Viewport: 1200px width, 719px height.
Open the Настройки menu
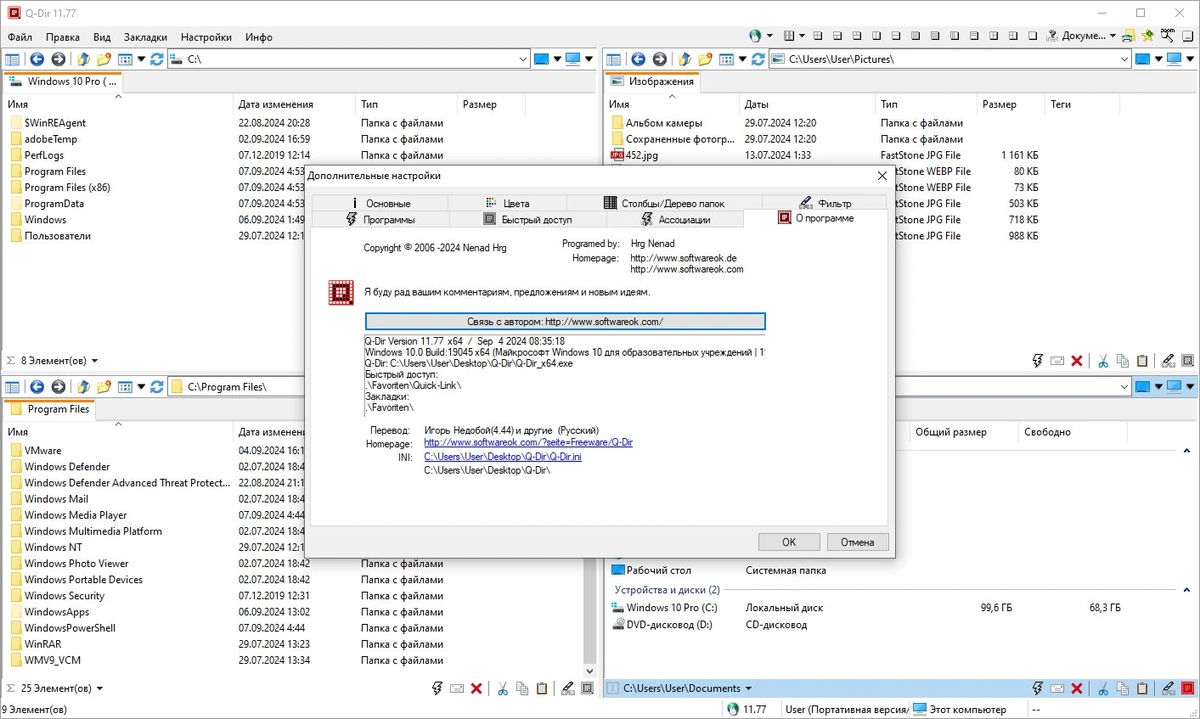click(206, 37)
